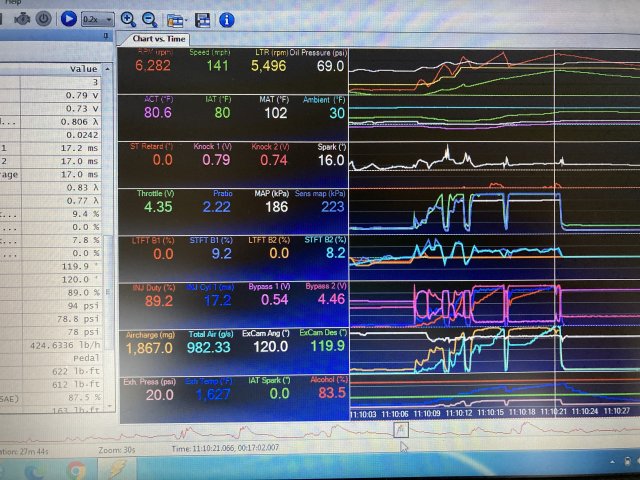
Task: Open the Help menu
Action: pos(12,3)
